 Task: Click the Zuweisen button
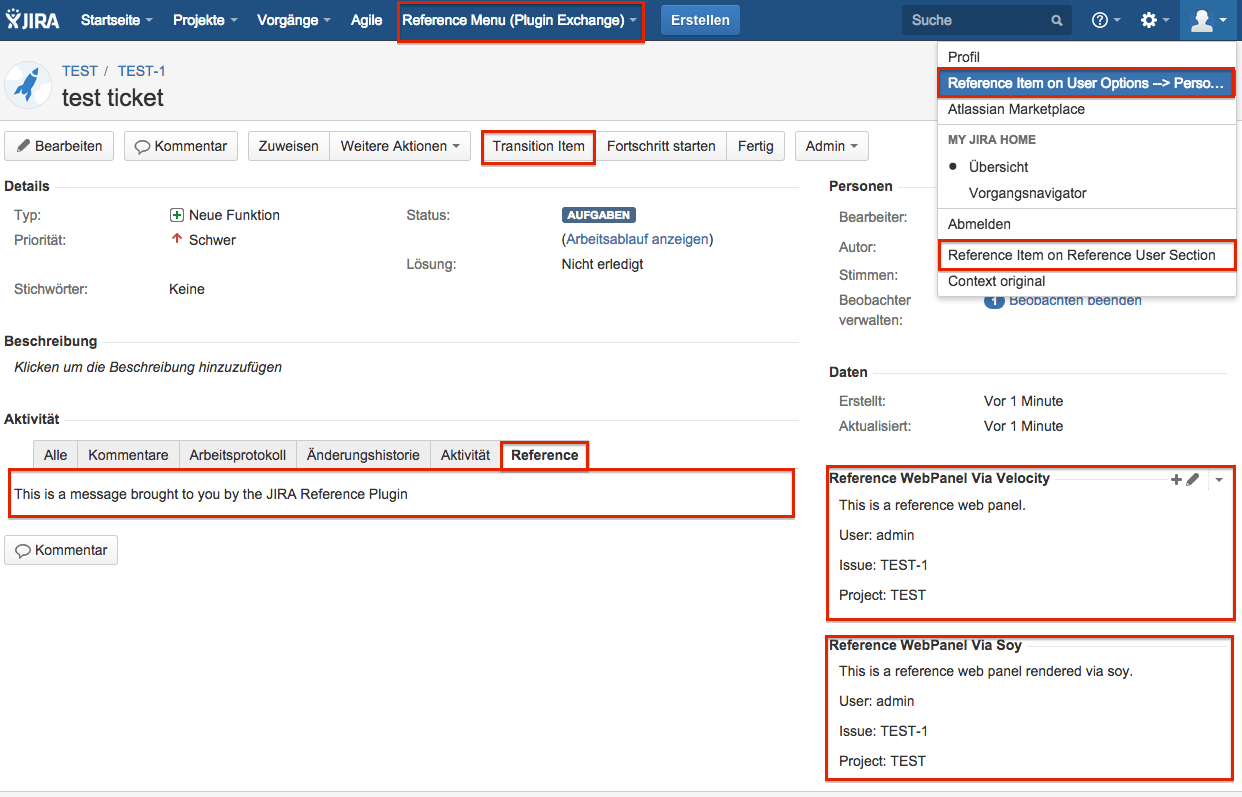coord(289,146)
